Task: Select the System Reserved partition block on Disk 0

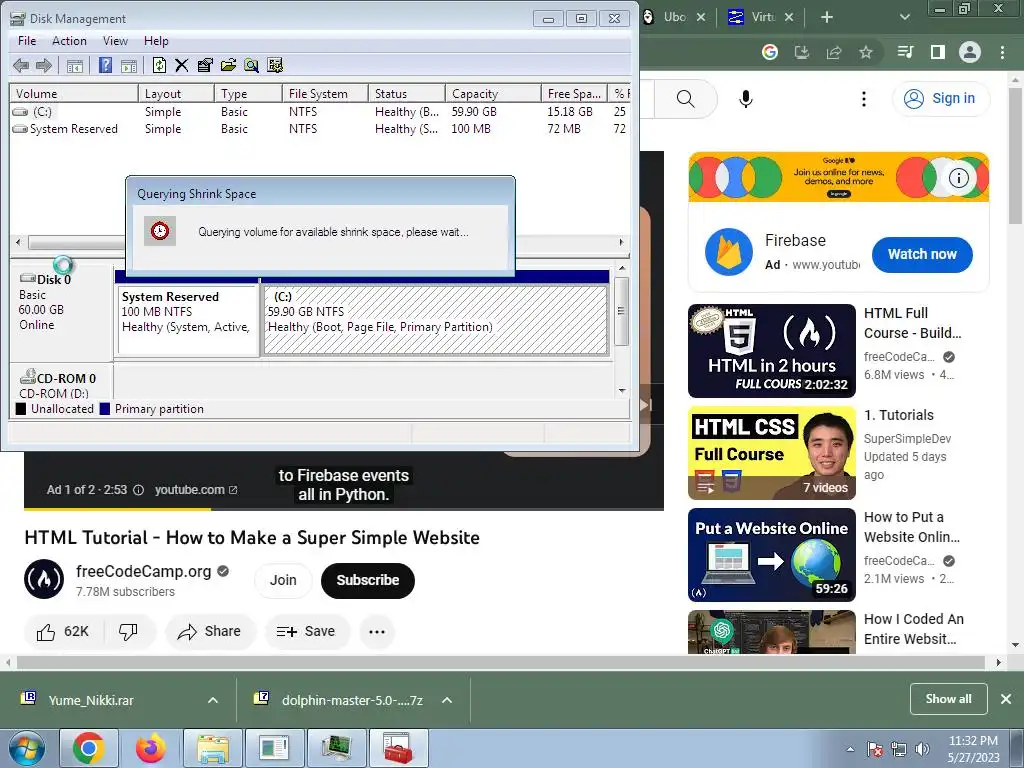Action: coord(187,319)
